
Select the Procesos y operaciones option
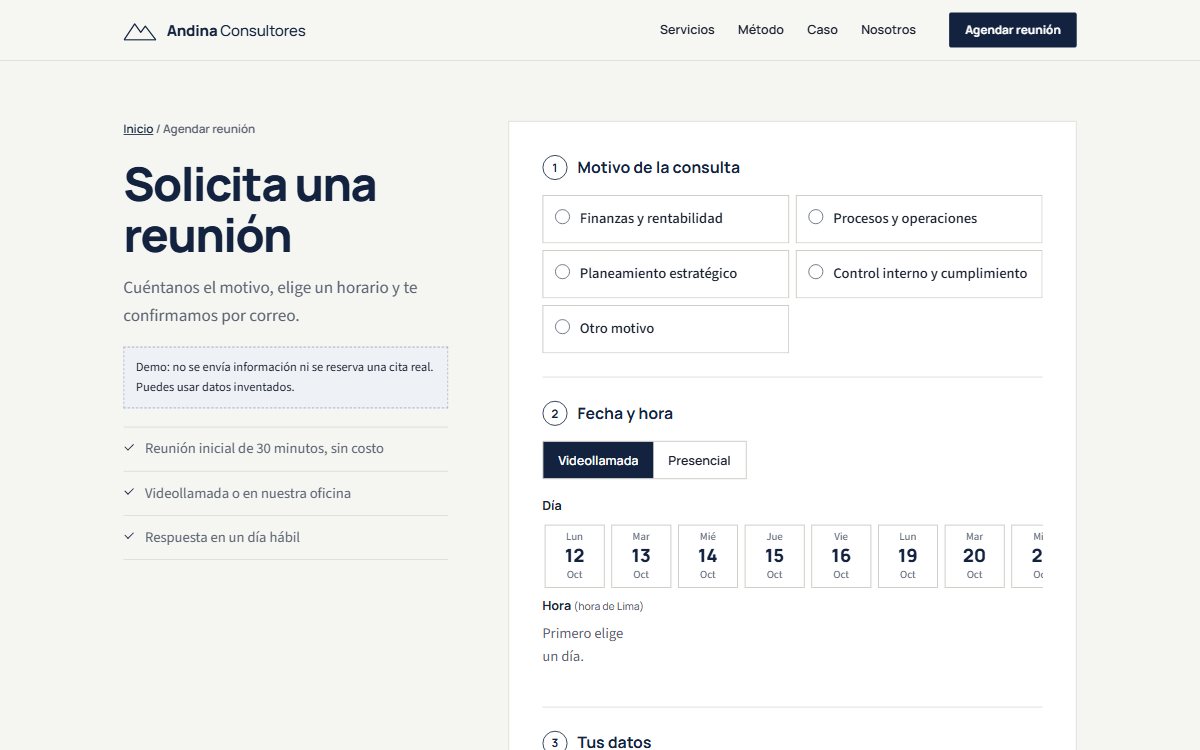point(918,218)
